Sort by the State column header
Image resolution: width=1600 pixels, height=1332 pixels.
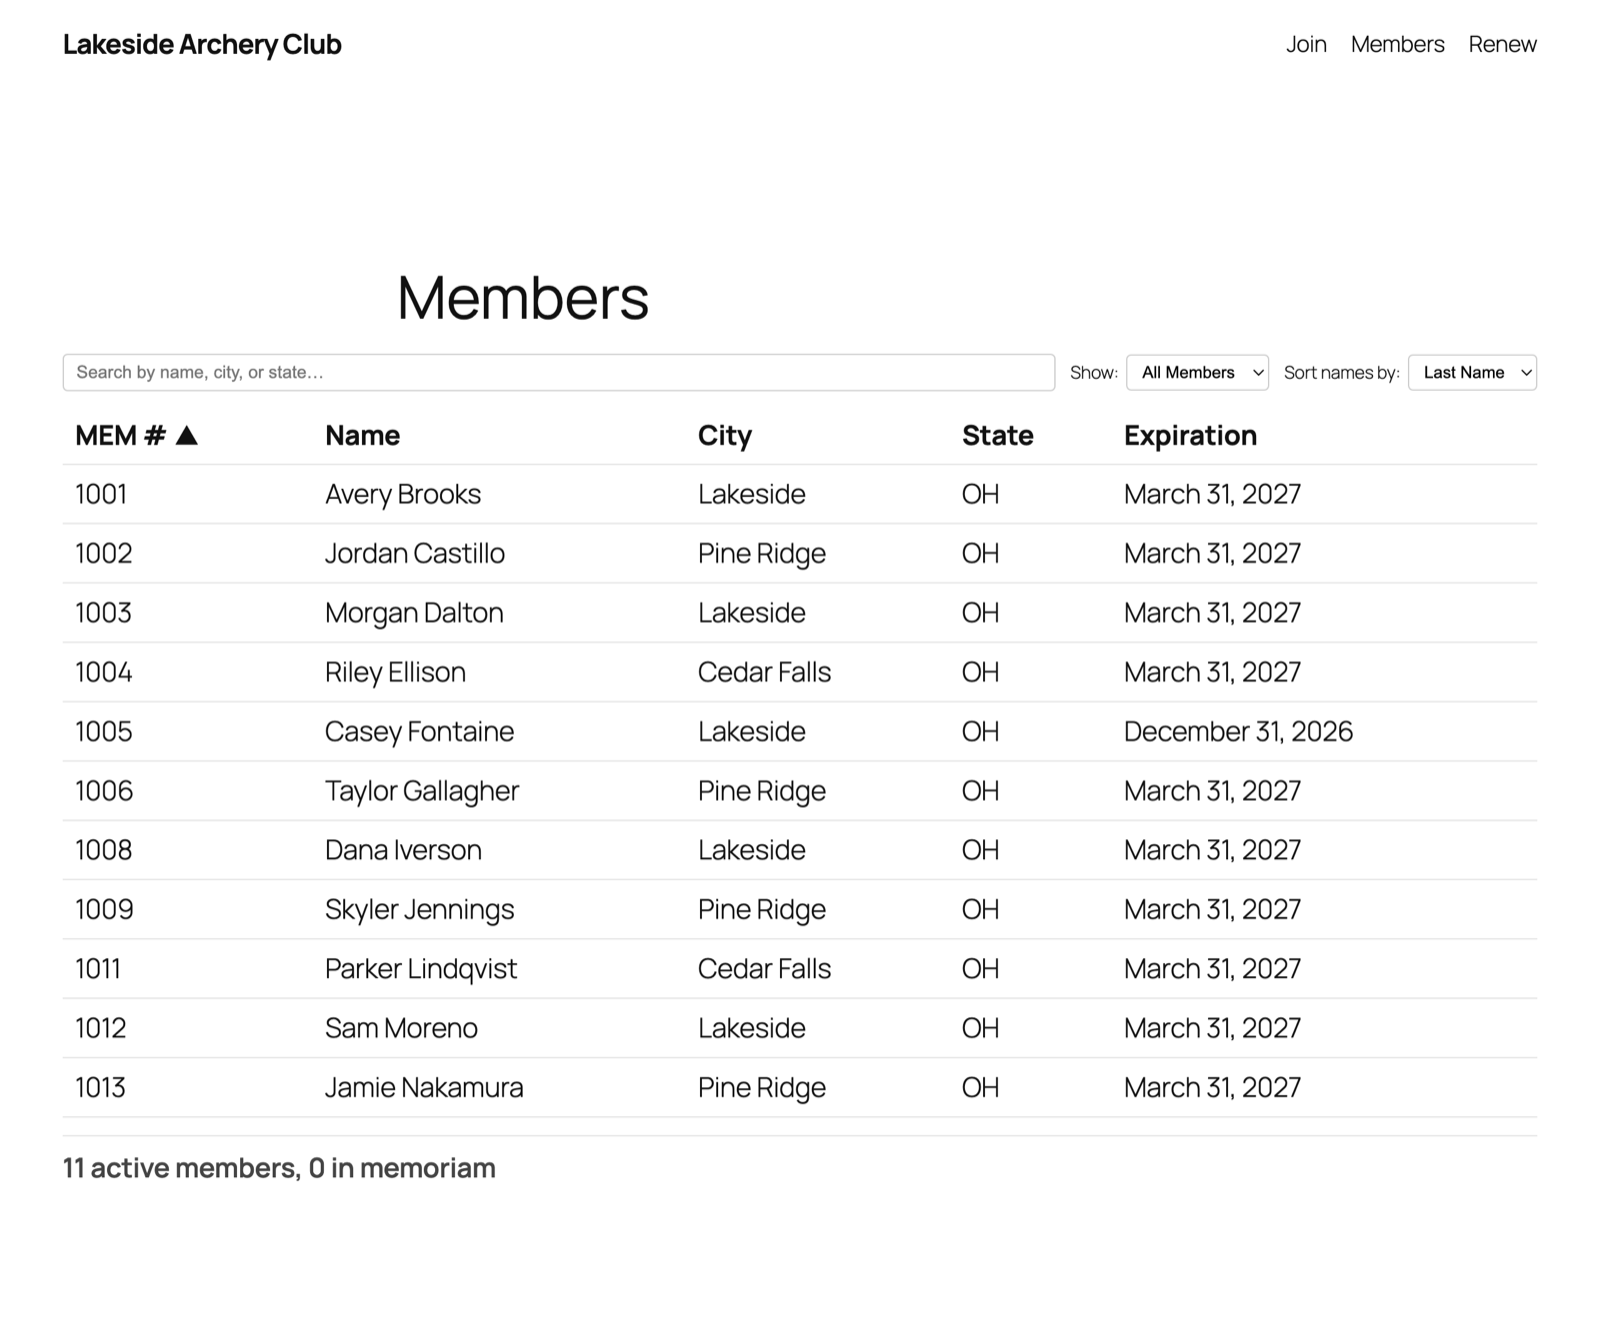[997, 435]
